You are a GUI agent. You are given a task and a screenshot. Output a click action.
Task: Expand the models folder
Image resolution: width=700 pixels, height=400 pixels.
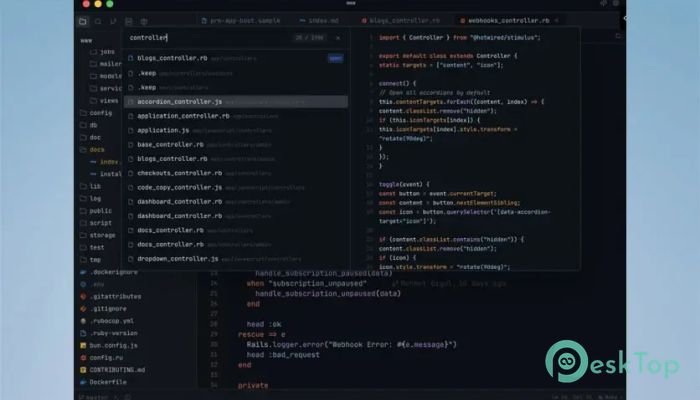tap(105, 76)
